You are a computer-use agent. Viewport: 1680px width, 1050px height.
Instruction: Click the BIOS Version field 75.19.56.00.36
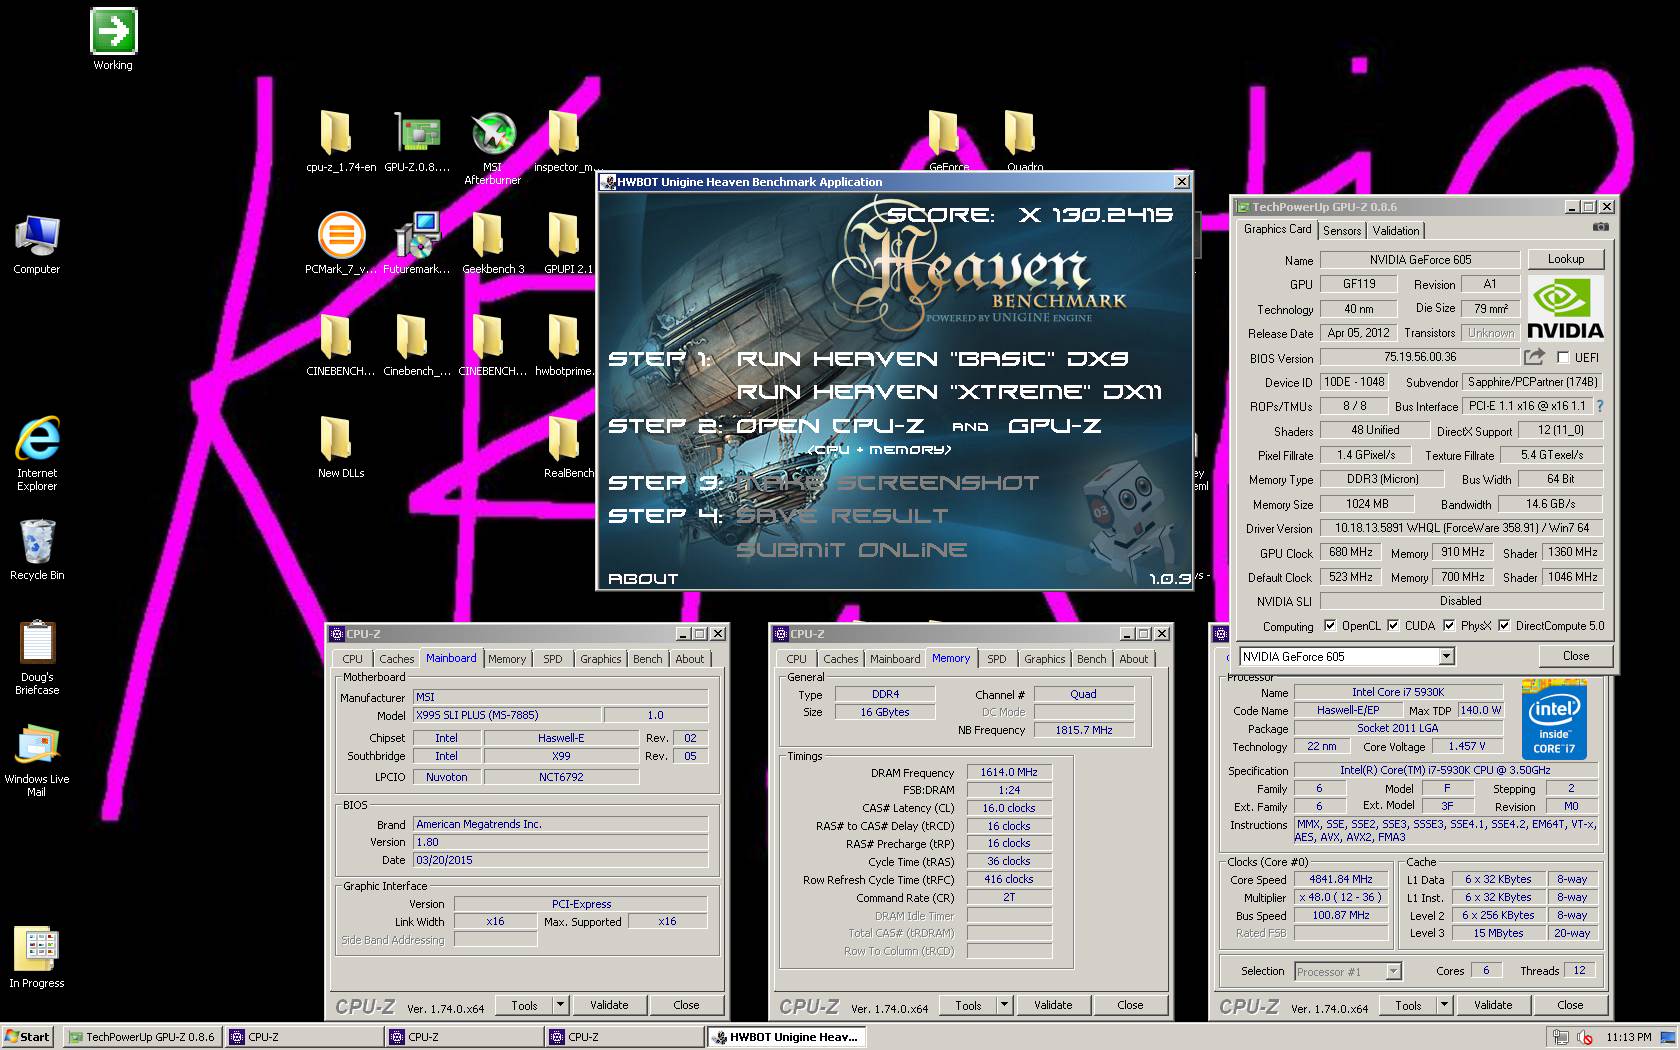click(1420, 357)
